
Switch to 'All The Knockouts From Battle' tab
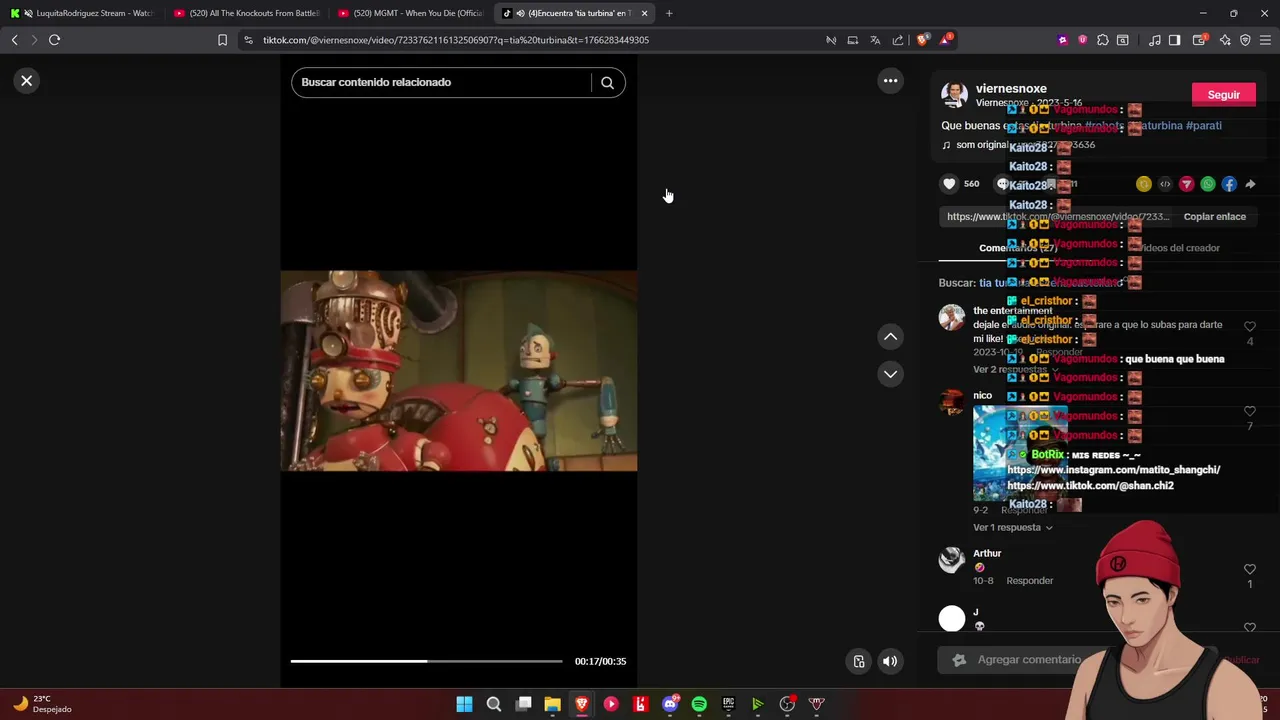coord(246,13)
